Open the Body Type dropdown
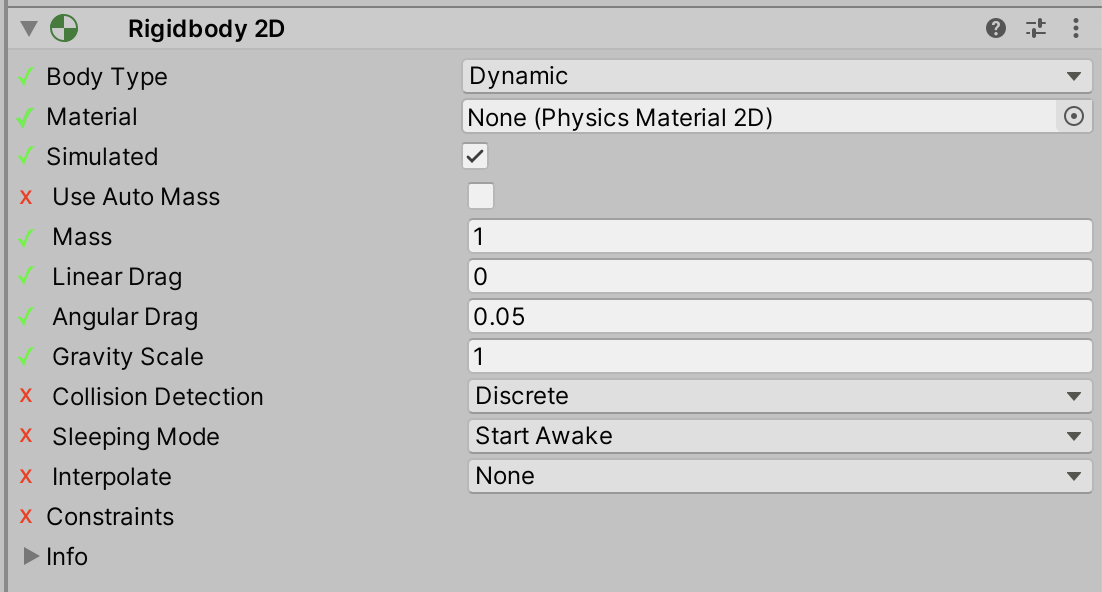 tap(777, 76)
